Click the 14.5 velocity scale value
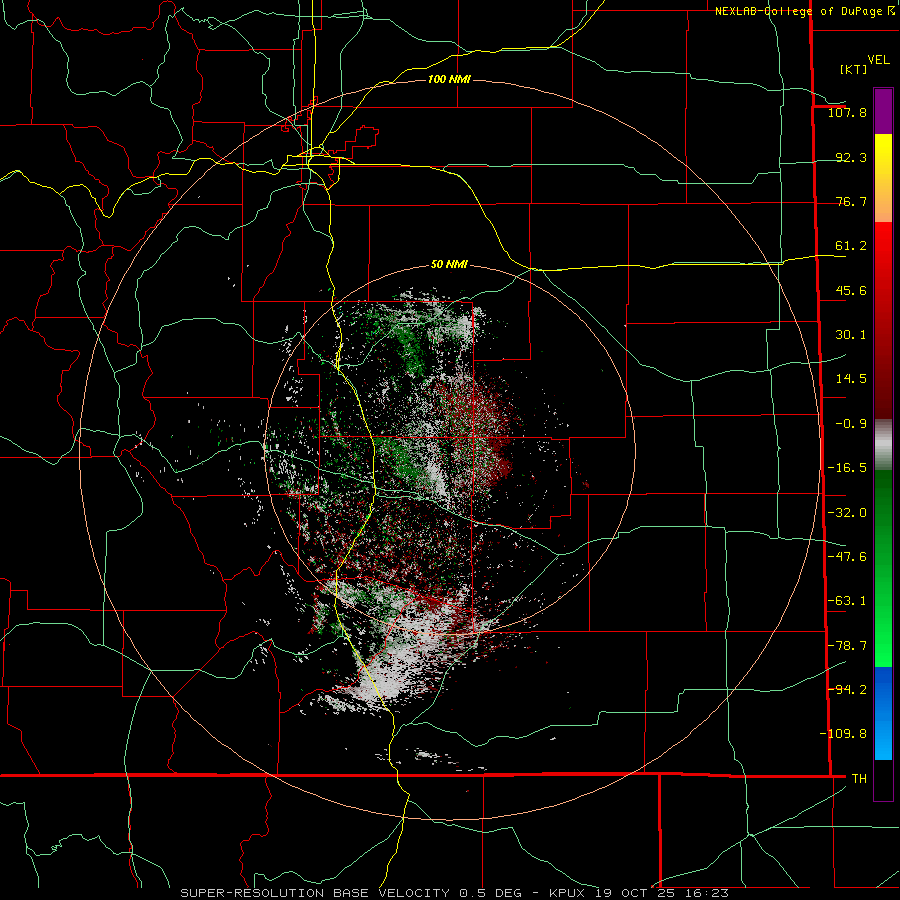The width and height of the screenshot is (900, 900). [x=851, y=379]
